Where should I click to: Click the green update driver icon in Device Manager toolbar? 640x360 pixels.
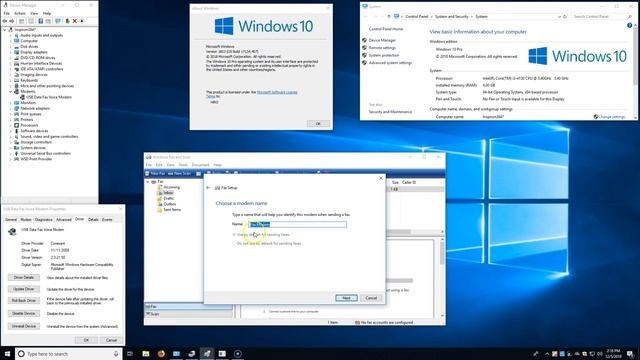coord(68,21)
